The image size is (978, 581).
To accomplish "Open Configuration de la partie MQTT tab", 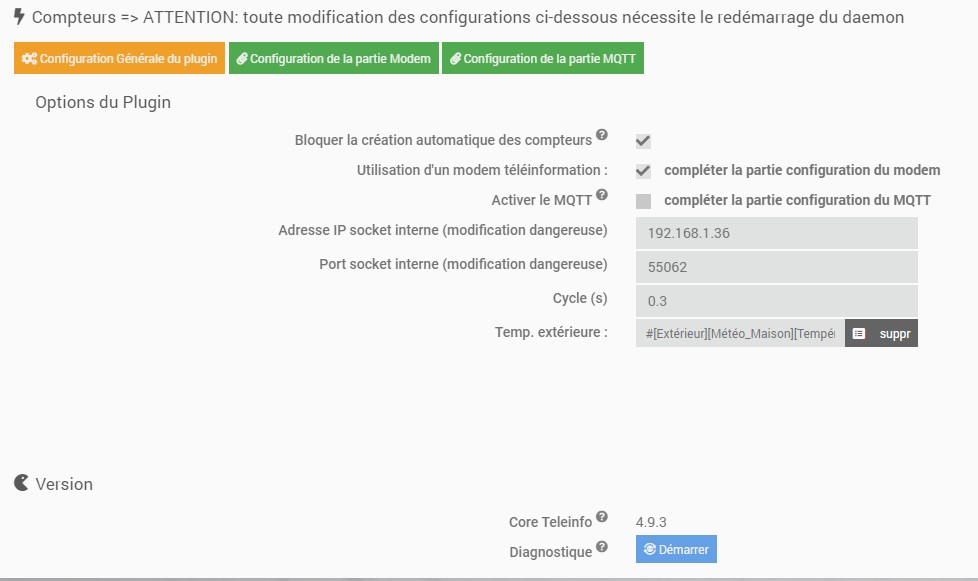I will click(x=543, y=58).
